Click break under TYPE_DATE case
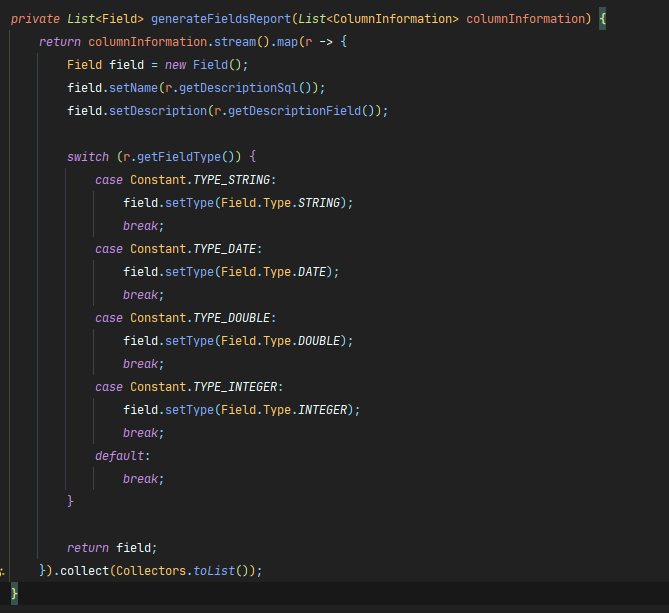The height and width of the screenshot is (613, 669). pos(140,295)
